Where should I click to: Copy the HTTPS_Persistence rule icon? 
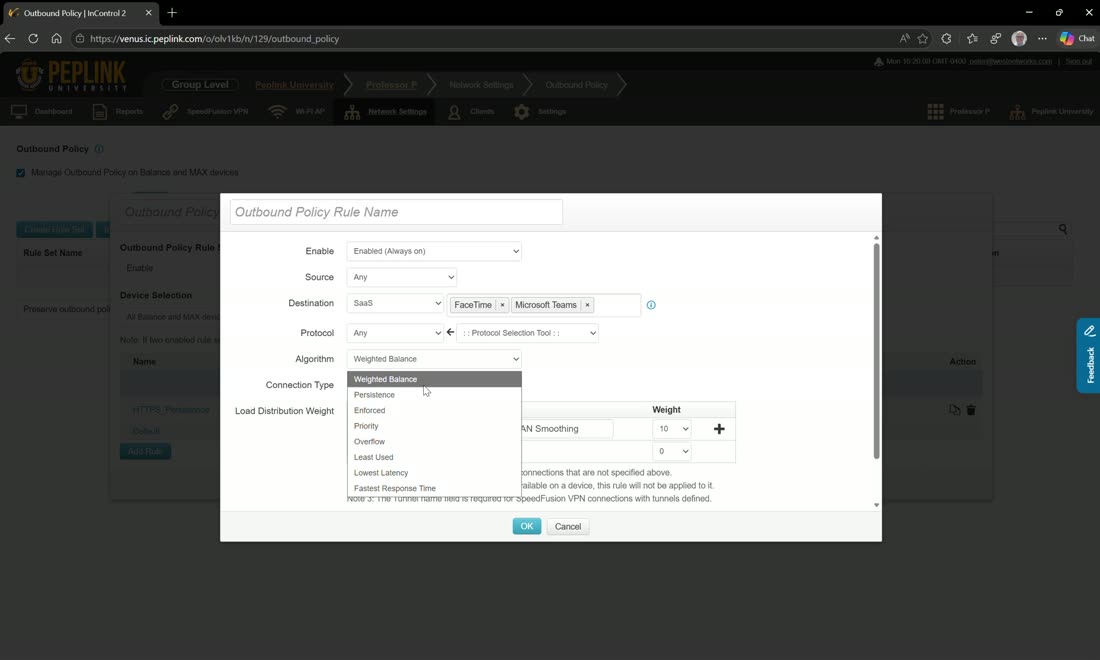click(x=954, y=410)
